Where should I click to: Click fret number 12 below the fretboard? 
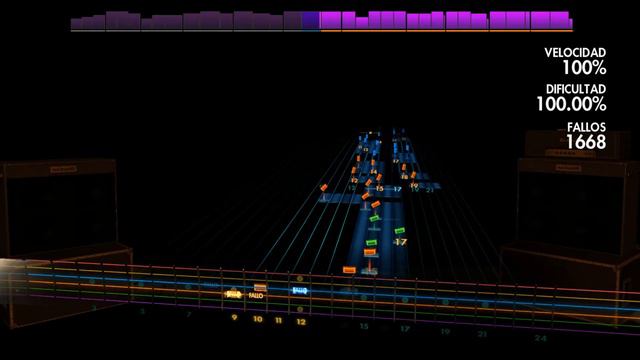pos(301,322)
